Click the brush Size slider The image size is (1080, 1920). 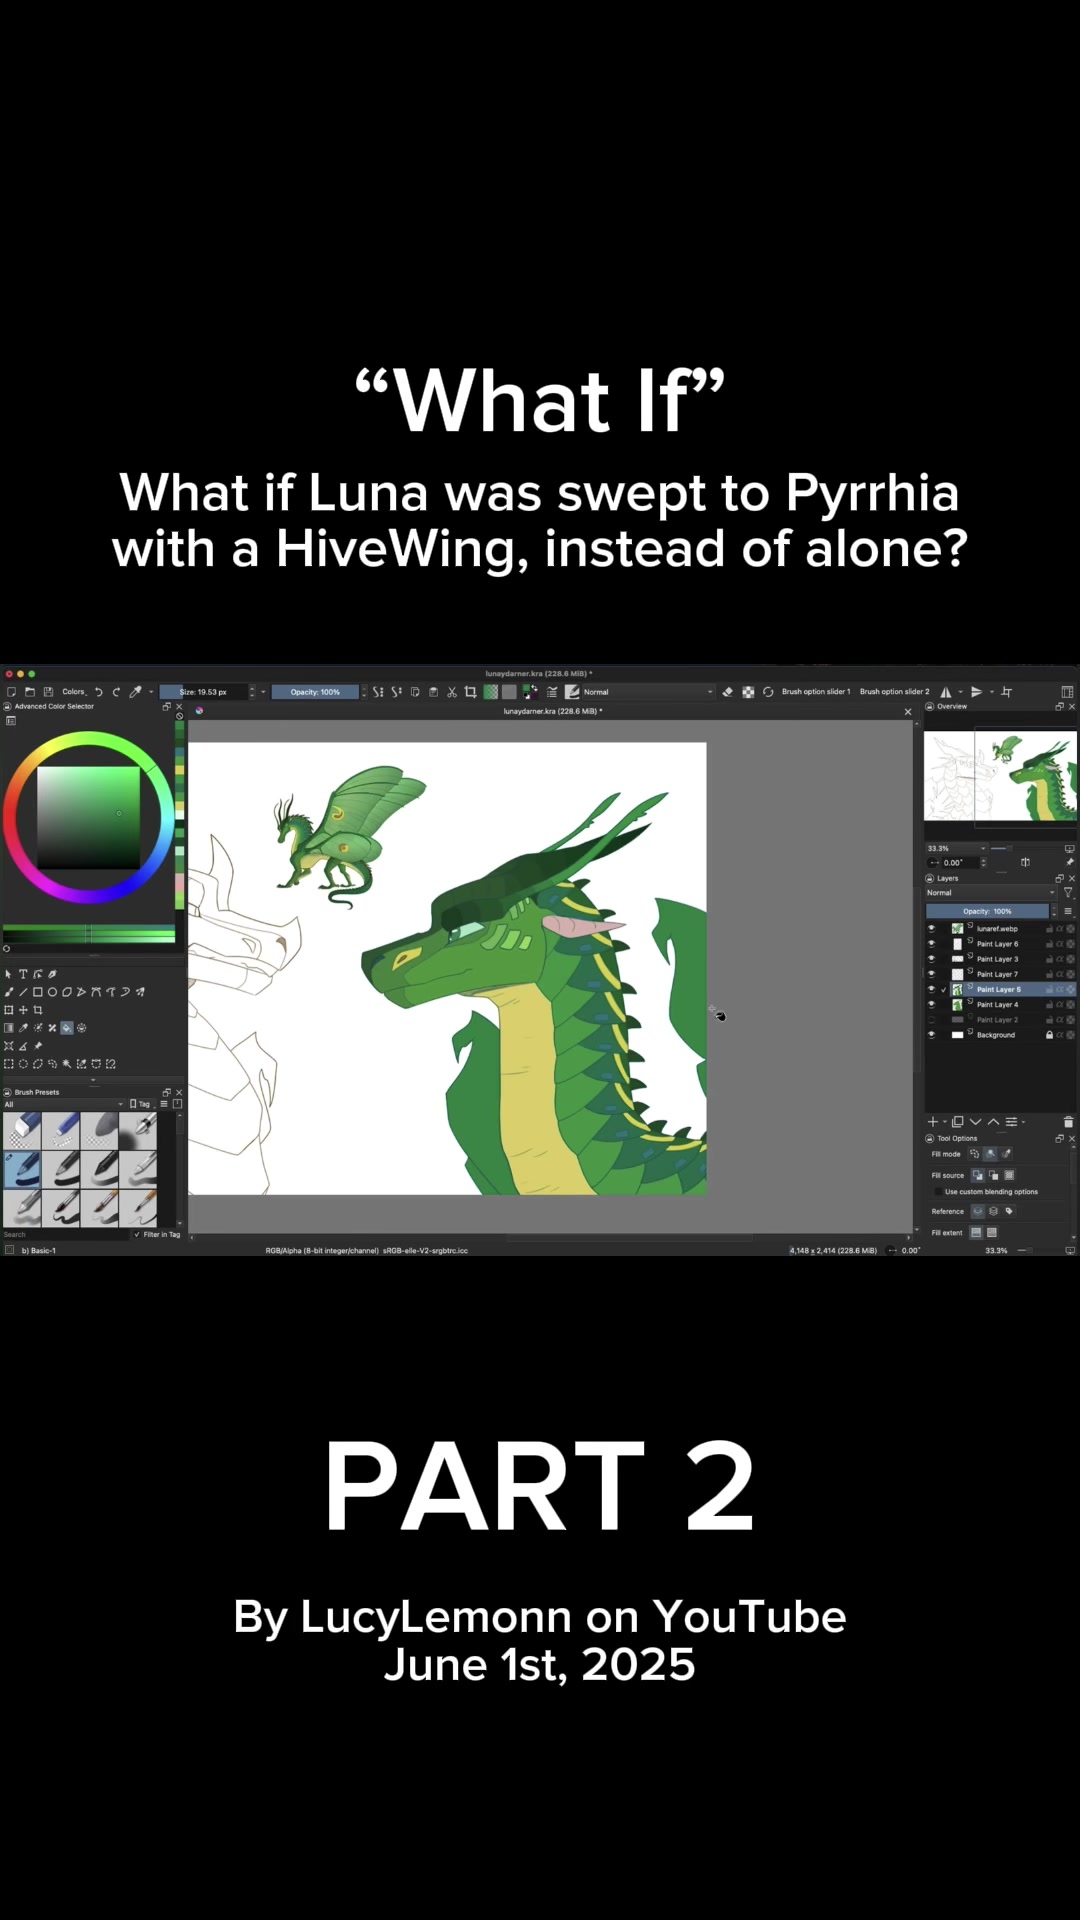(203, 692)
